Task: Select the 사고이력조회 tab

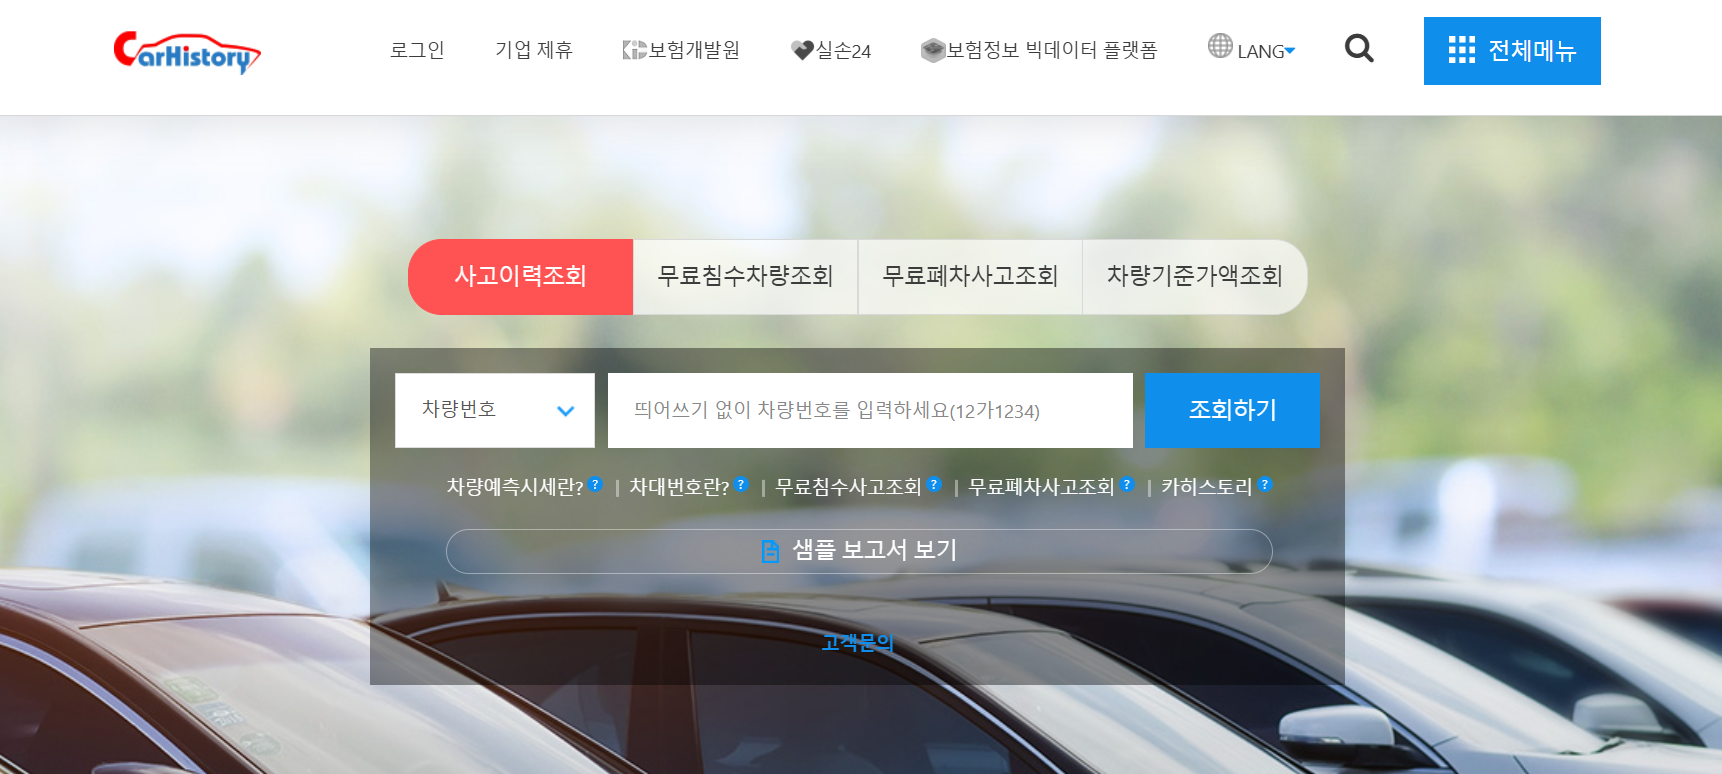Action: pyautogui.click(x=520, y=277)
